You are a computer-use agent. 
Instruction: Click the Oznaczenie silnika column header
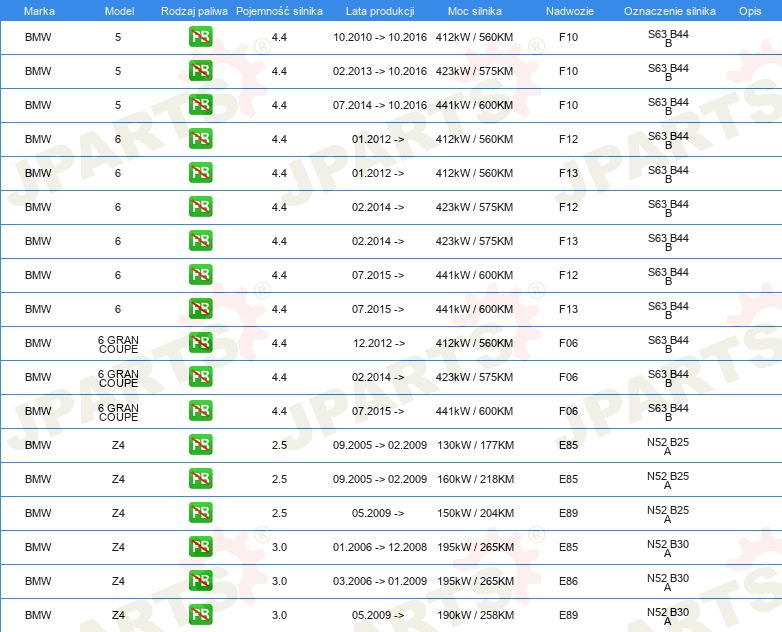tap(669, 11)
